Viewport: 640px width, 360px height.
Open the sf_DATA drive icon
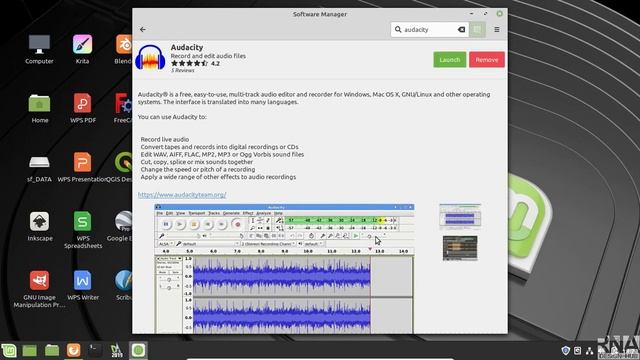(39, 167)
